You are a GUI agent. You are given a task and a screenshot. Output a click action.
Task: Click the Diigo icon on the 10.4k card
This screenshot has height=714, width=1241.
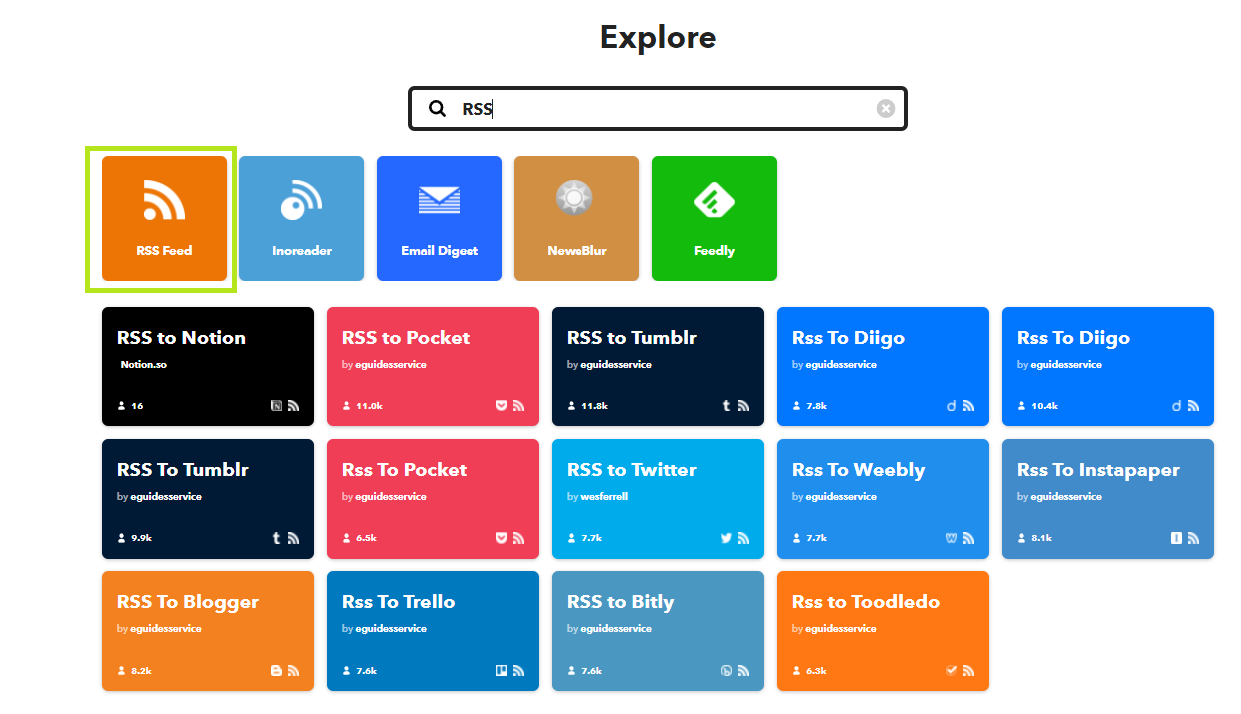1177,406
